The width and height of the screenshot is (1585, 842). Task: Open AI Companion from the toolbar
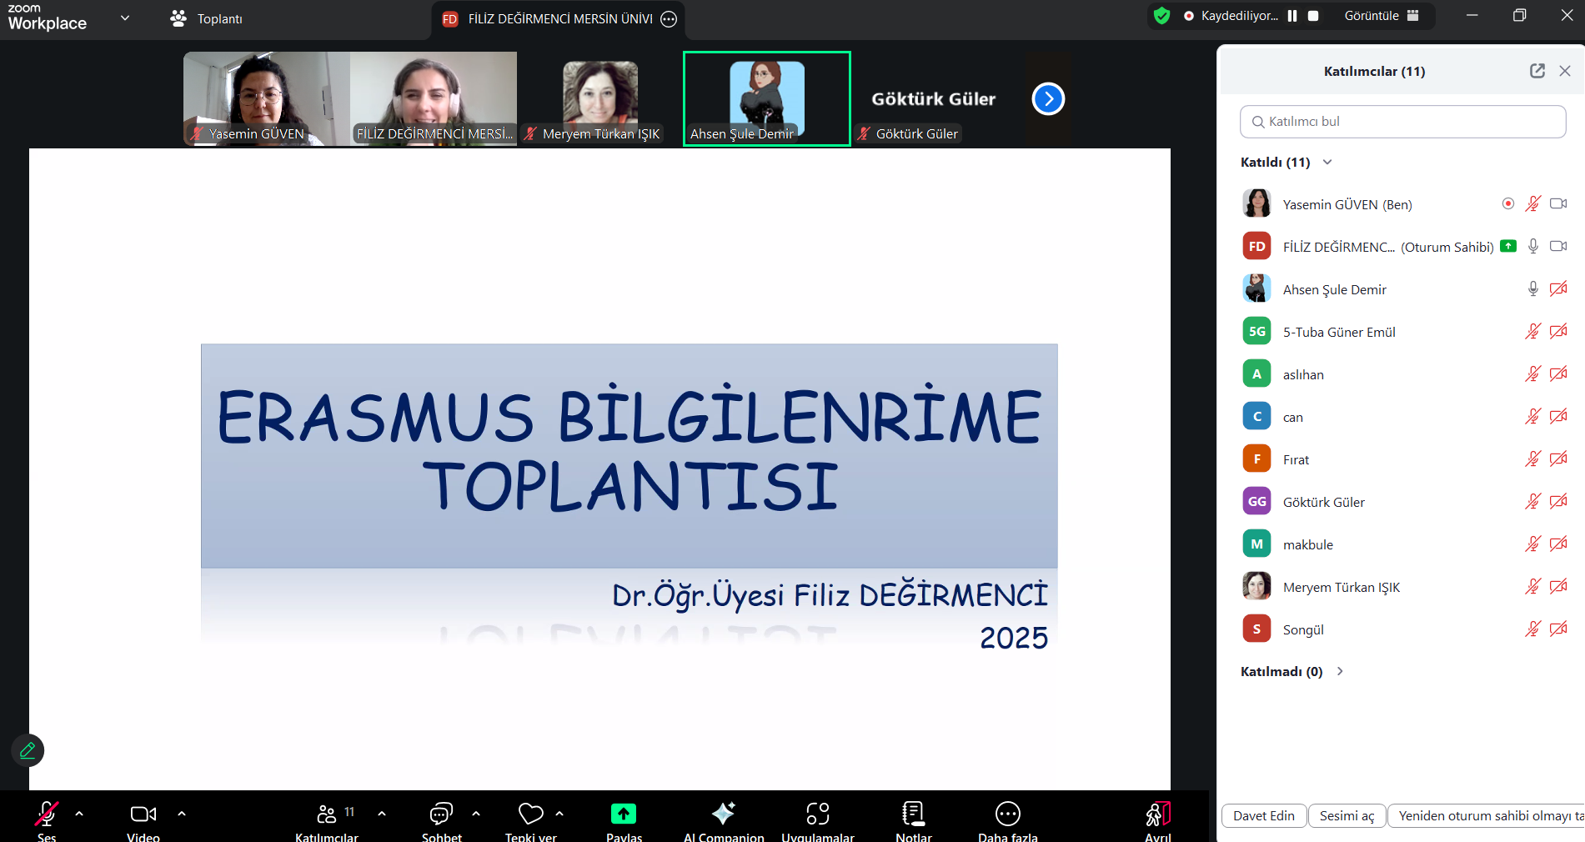[723, 815]
